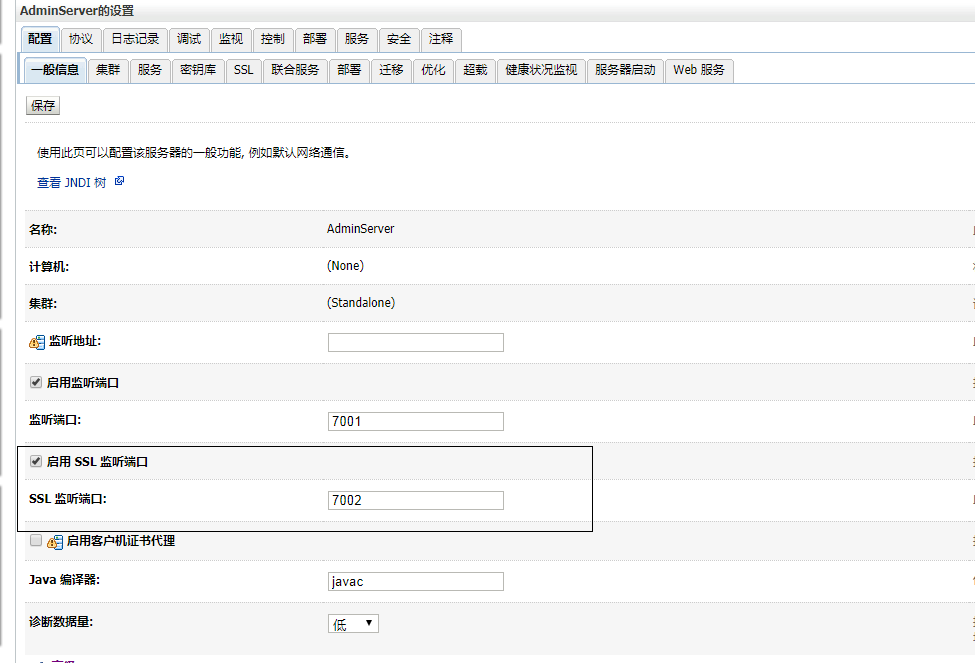Click the 保存 button
The image size is (975, 663).
point(43,106)
